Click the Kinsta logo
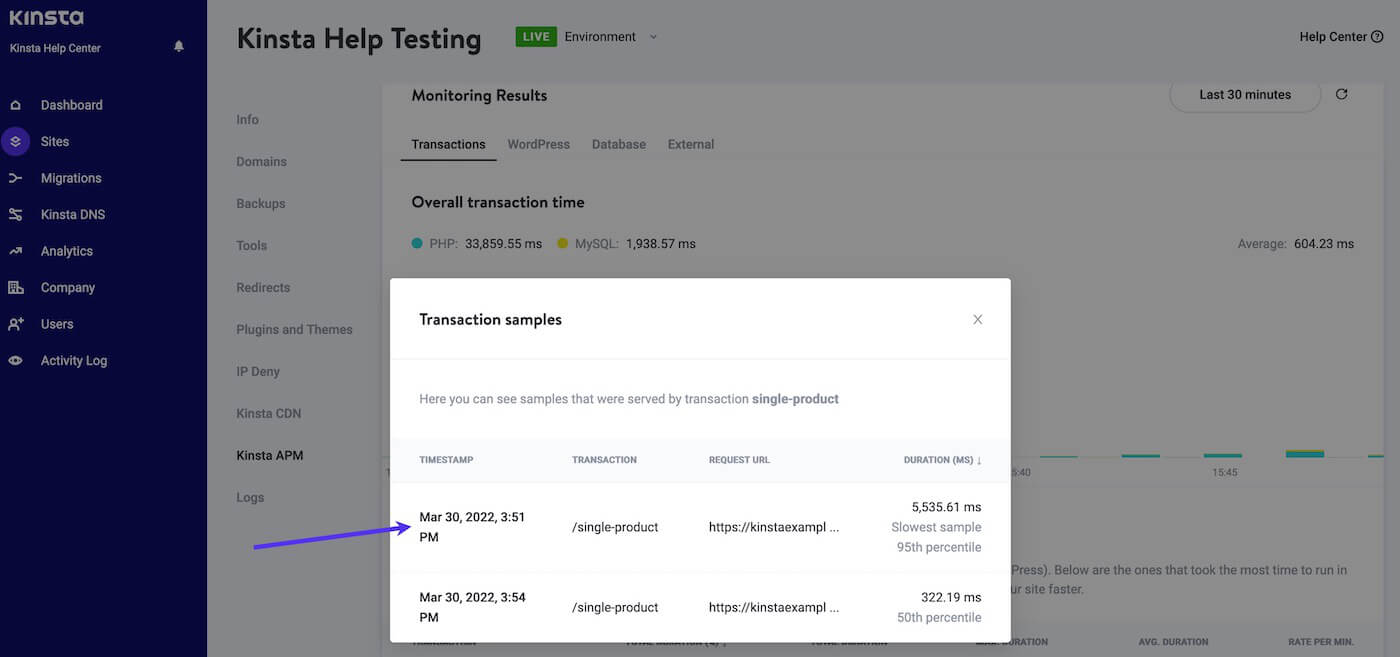 47,17
